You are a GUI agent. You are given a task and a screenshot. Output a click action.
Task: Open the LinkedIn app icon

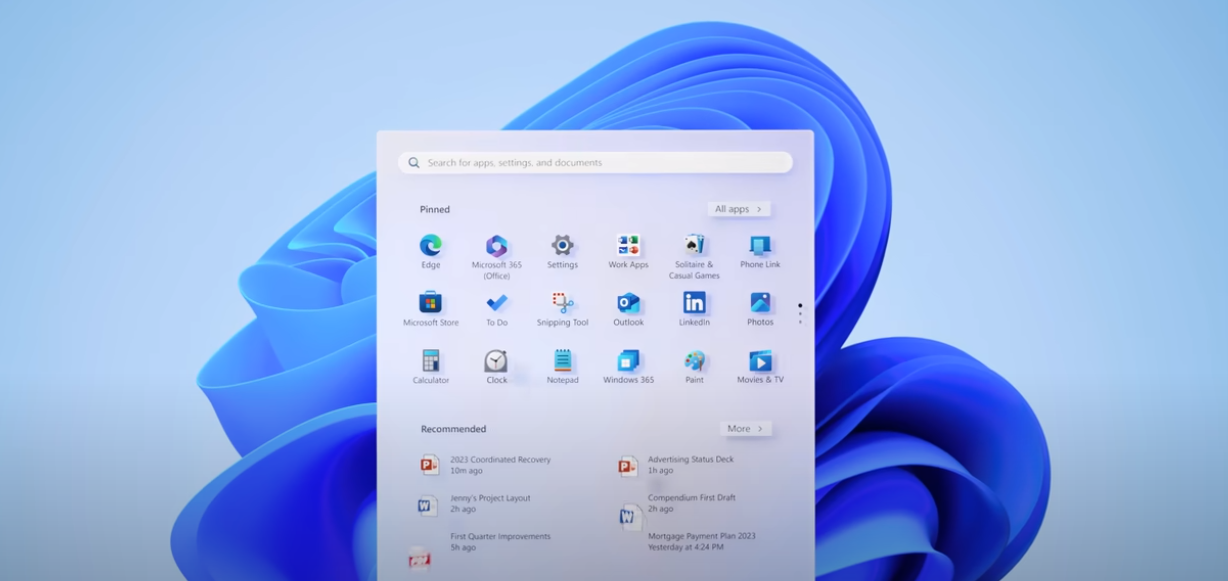[x=694, y=303]
